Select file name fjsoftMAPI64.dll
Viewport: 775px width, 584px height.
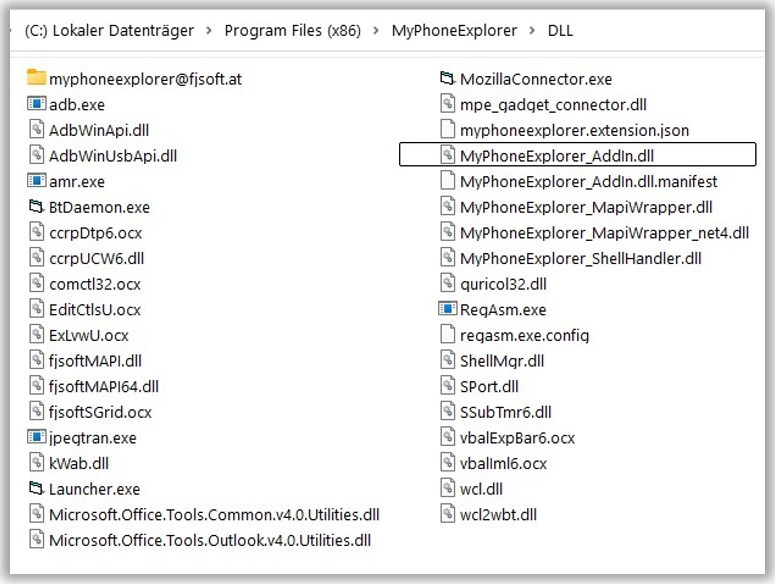104,387
